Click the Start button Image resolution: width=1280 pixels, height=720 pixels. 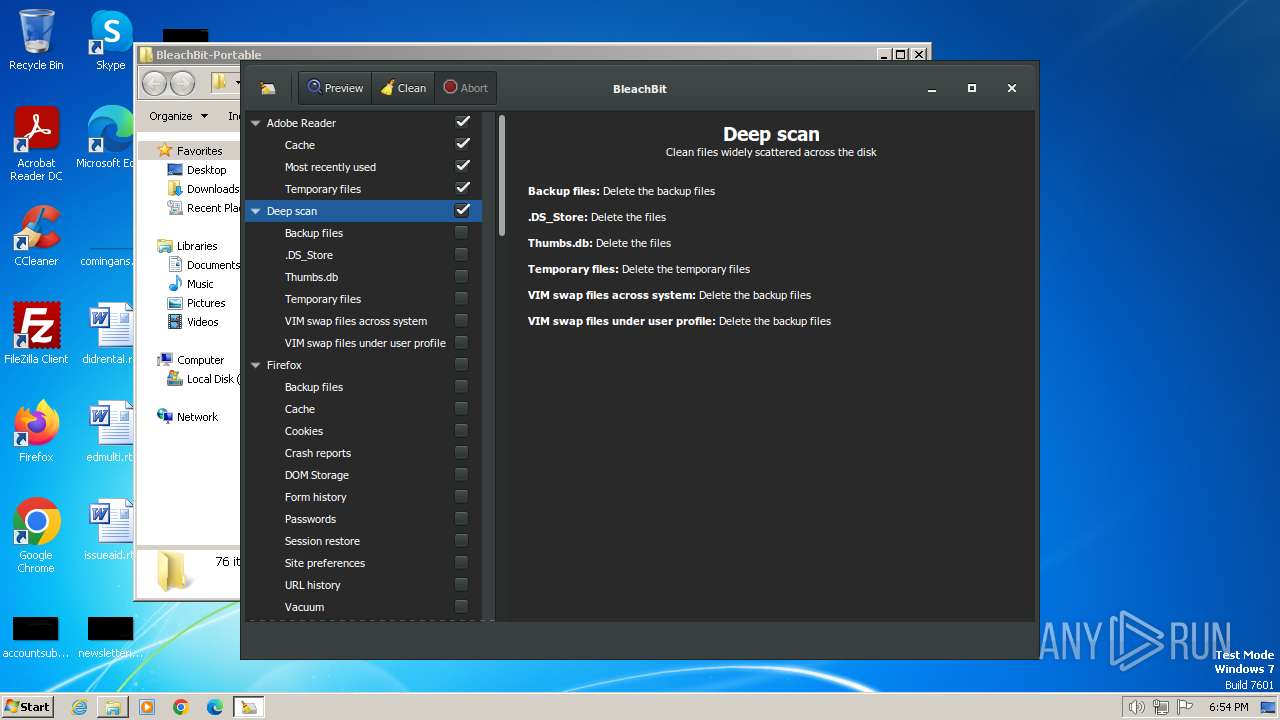28,707
